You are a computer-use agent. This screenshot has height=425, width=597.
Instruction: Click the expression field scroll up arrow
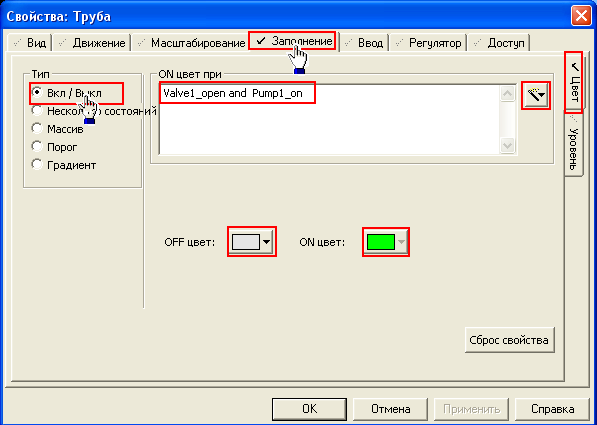pos(508,94)
